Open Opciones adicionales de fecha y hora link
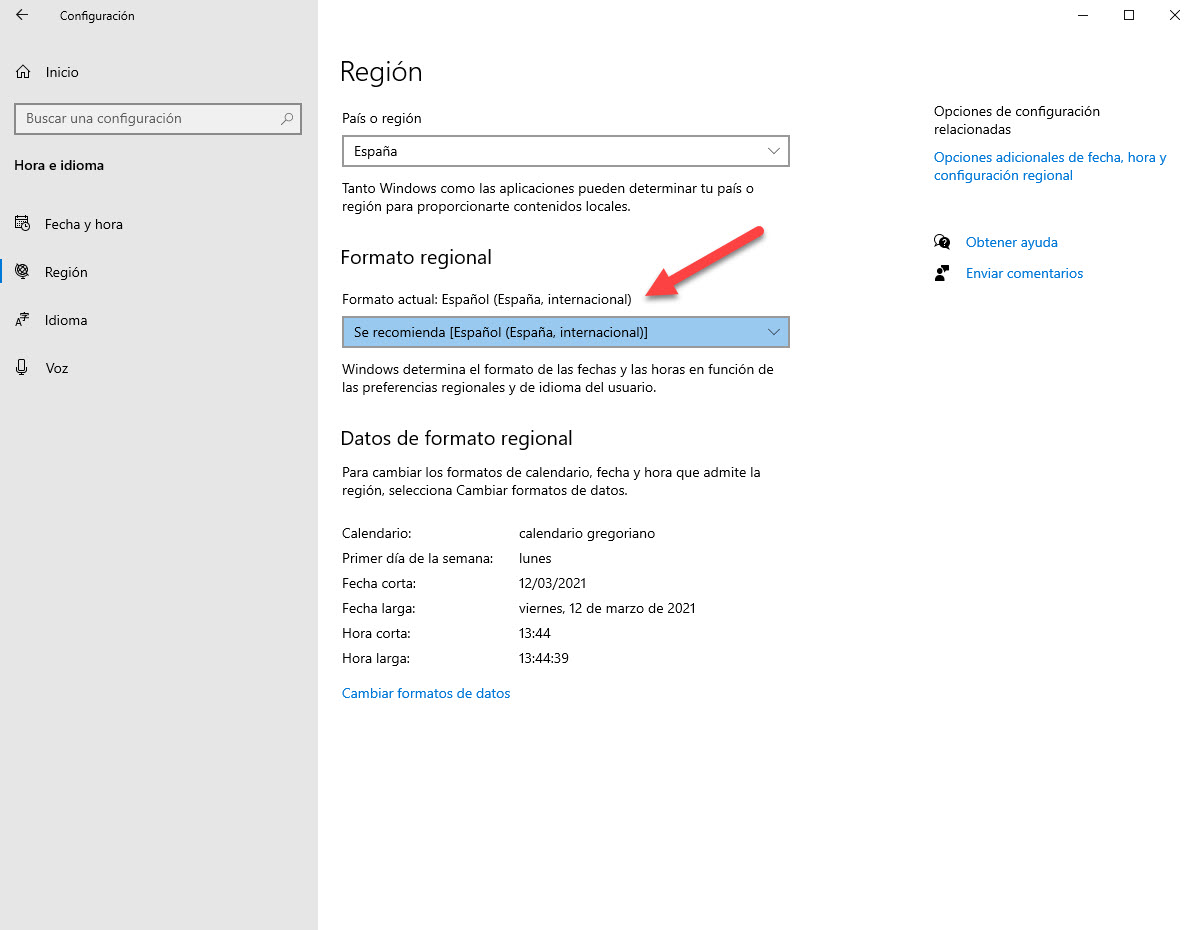1194x930 pixels. 1049,165
